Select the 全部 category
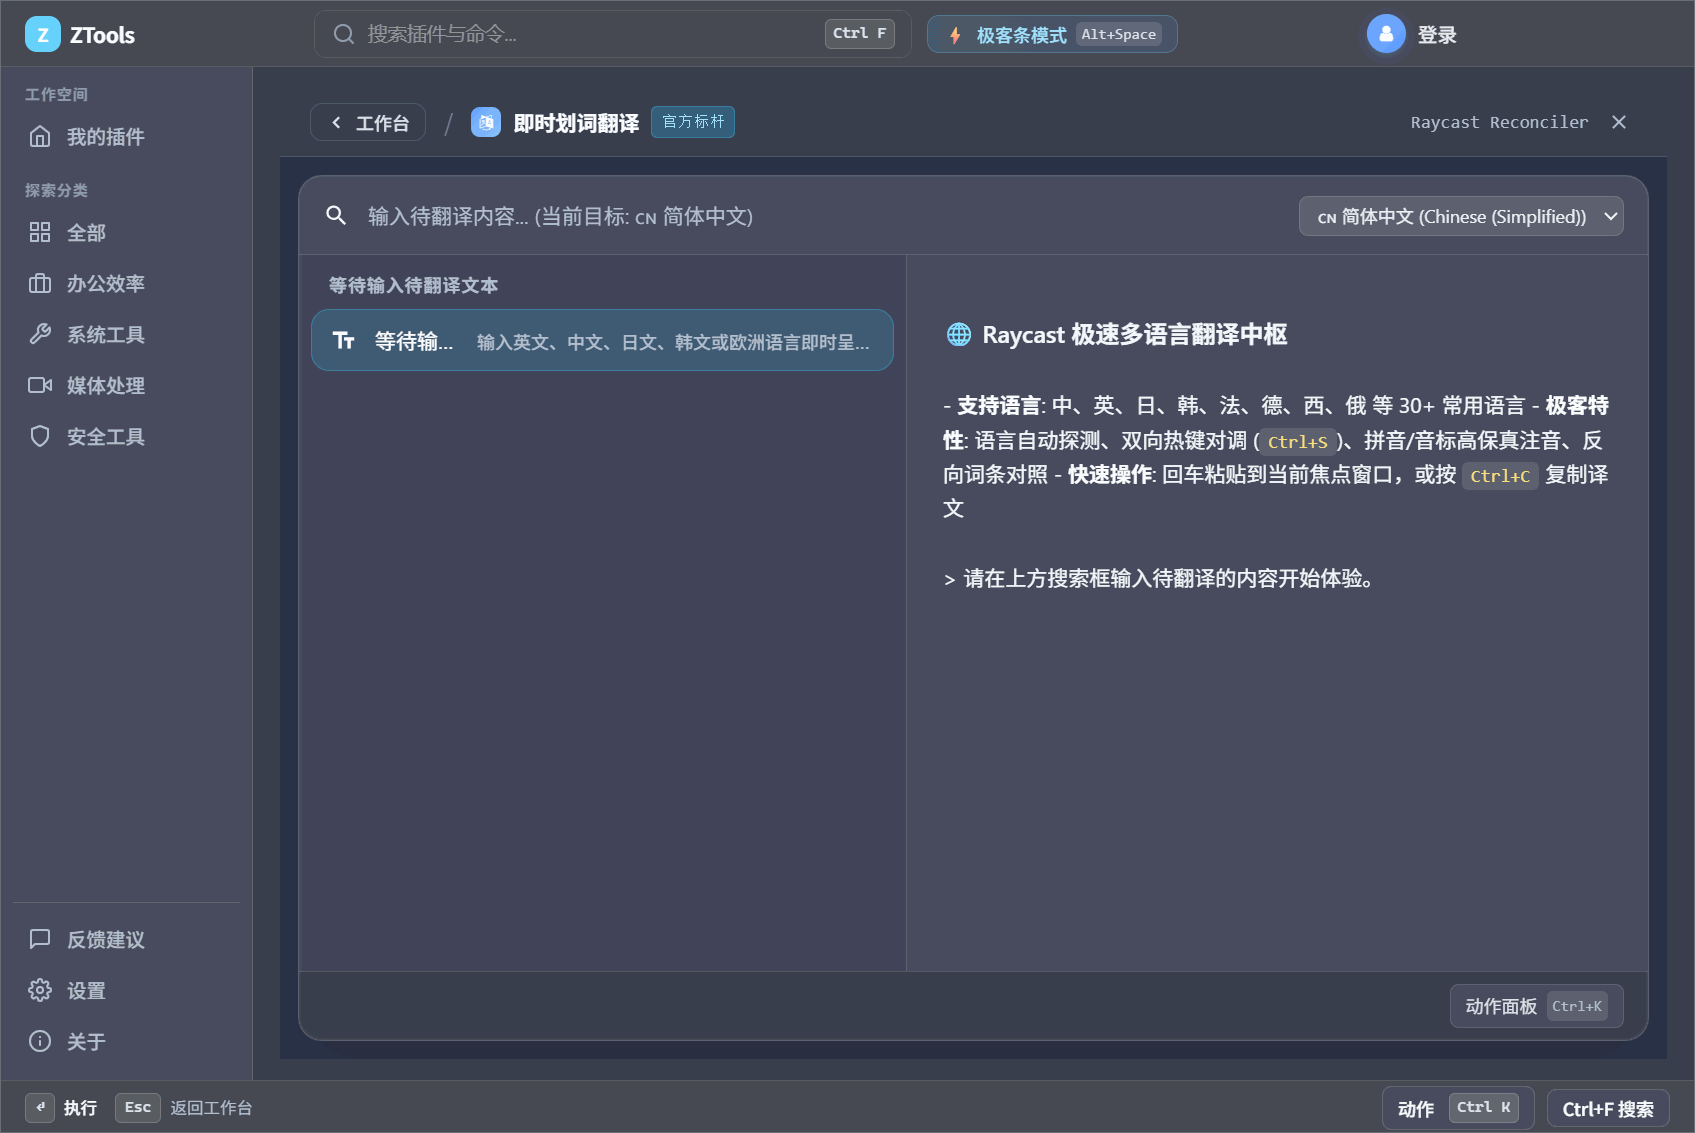This screenshot has width=1695, height=1133. point(126,233)
